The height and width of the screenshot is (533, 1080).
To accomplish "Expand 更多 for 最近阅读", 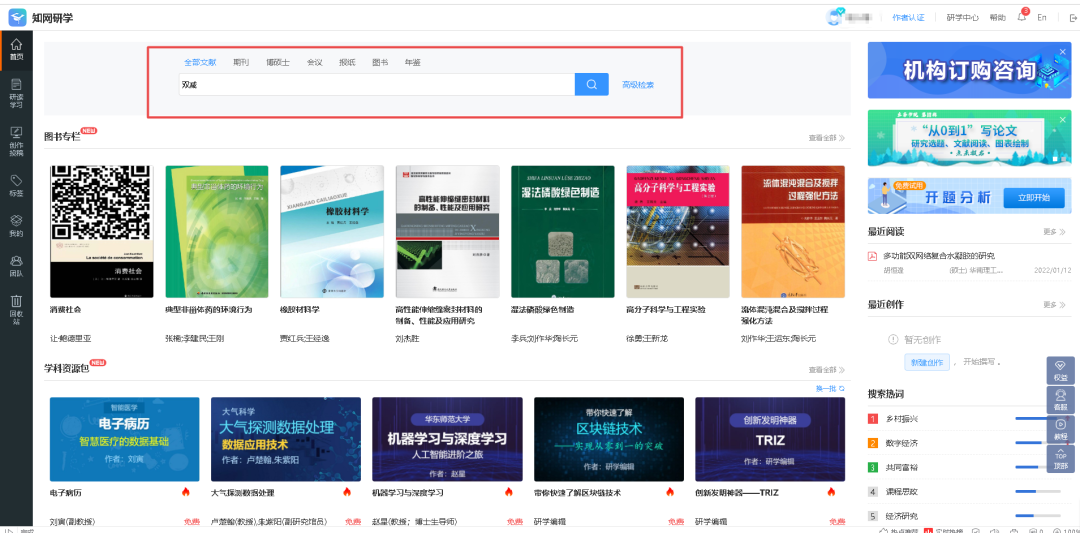I will [x=1055, y=231].
